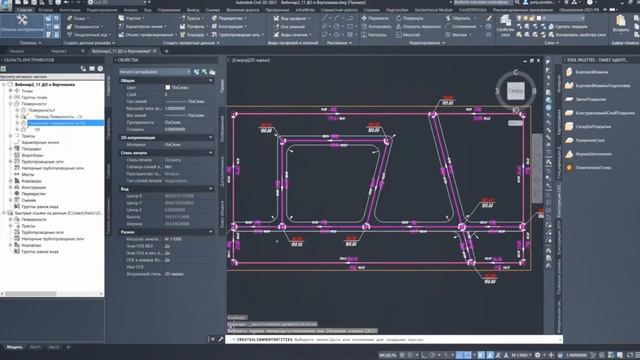Image resolution: width=640 pixels, height=360 pixels.
Task: Click the Точки (Points) ribbon tool
Action: coord(78,18)
